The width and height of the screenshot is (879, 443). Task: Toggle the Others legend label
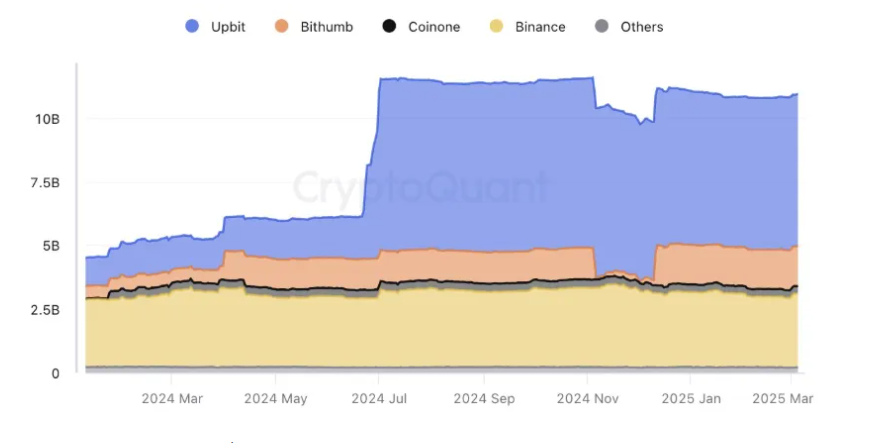click(x=641, y=27)
